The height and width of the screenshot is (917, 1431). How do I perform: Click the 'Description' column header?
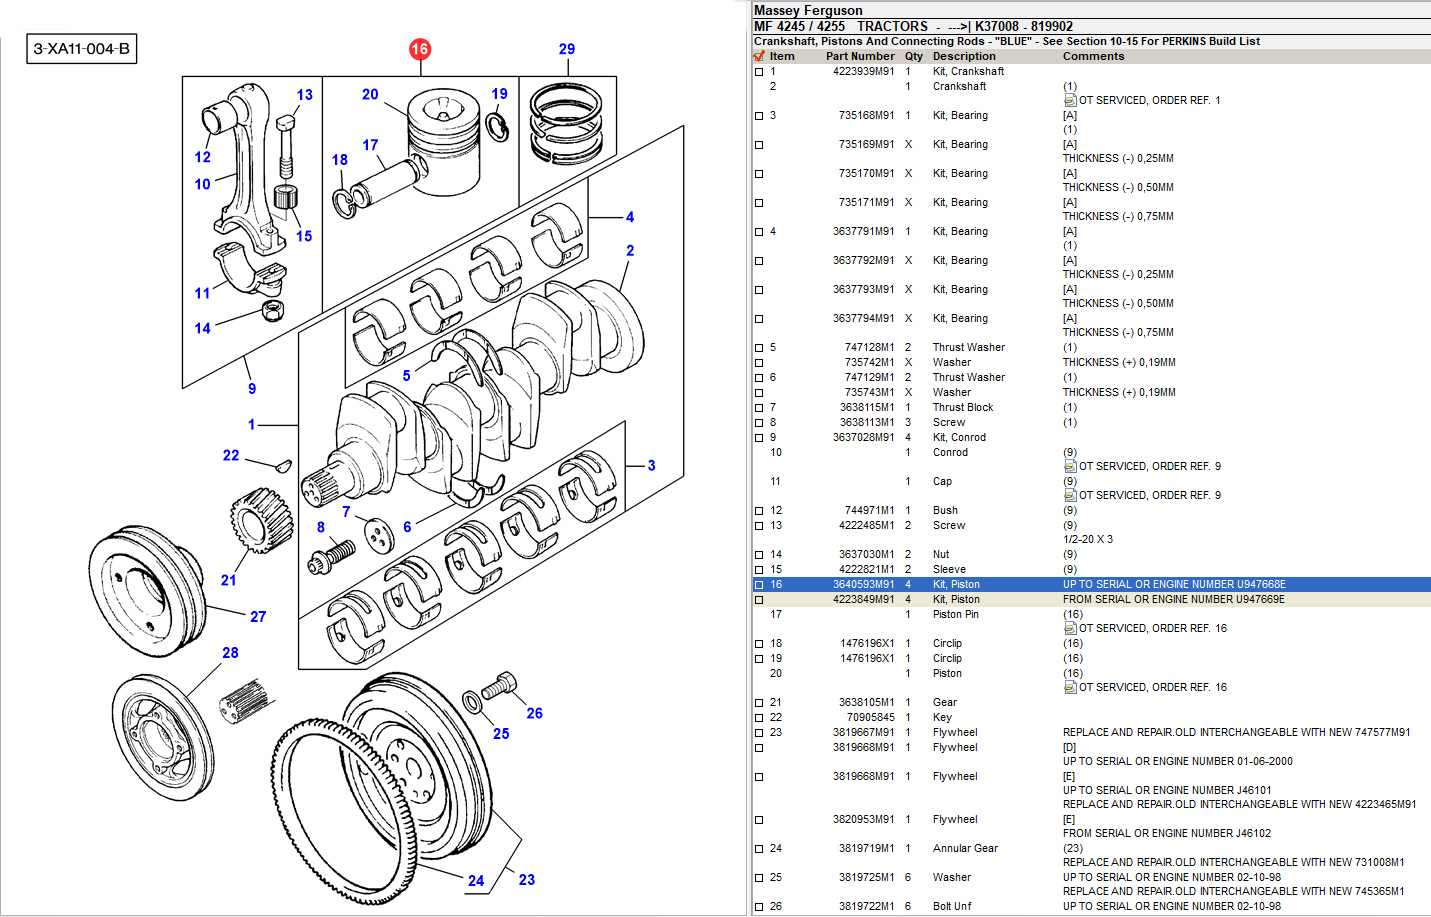[963, 56]
